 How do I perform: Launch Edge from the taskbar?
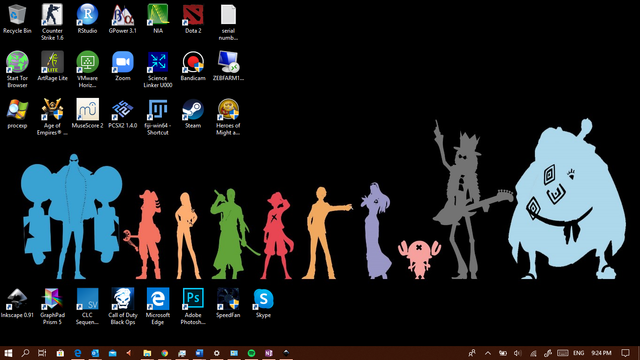[78, 353]
